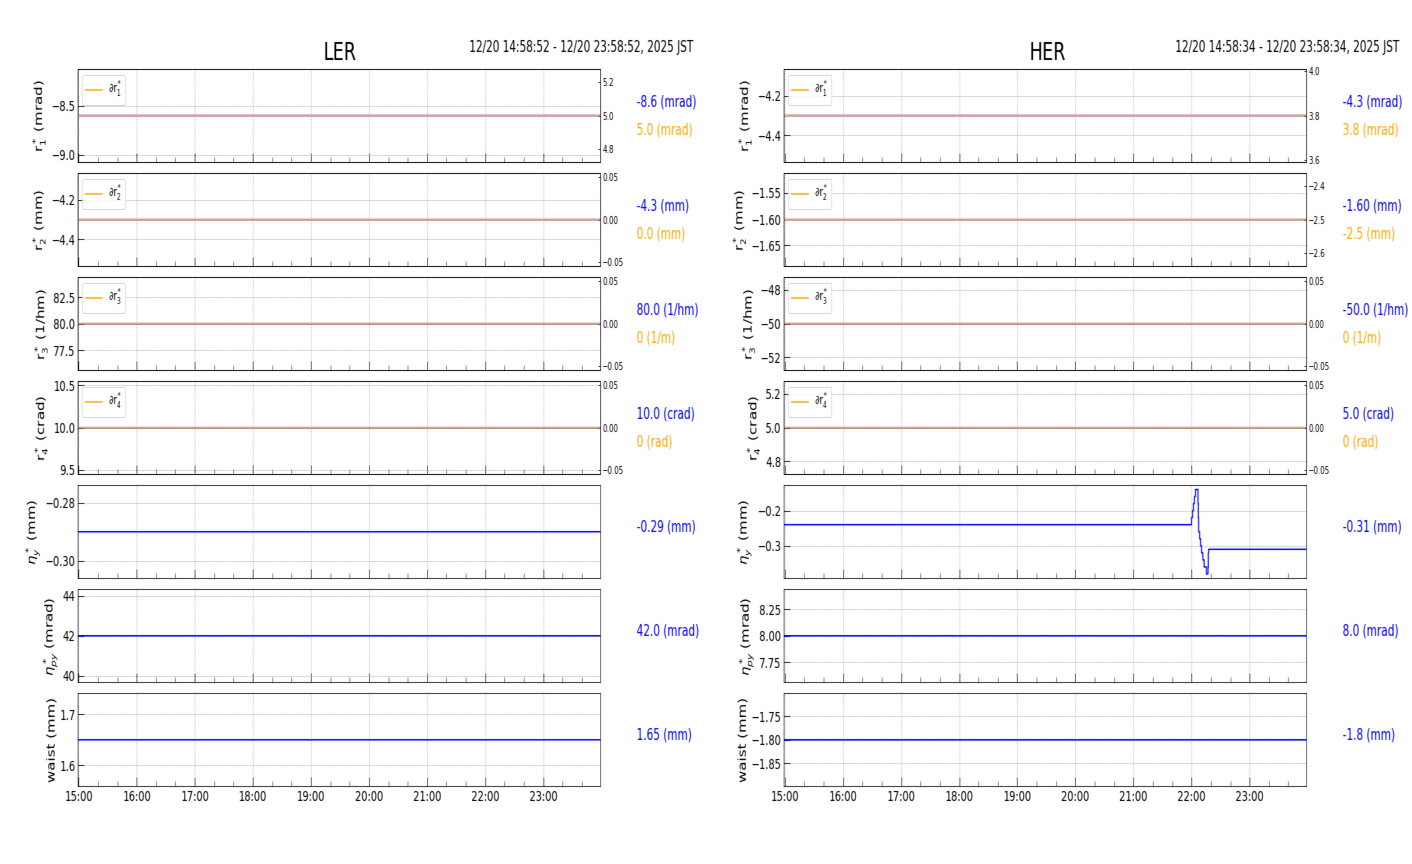The width and height of the screenshot is (1412, 864).
Task: Click the 22:00 tick under HER
Action: [x=1191, y=797]
